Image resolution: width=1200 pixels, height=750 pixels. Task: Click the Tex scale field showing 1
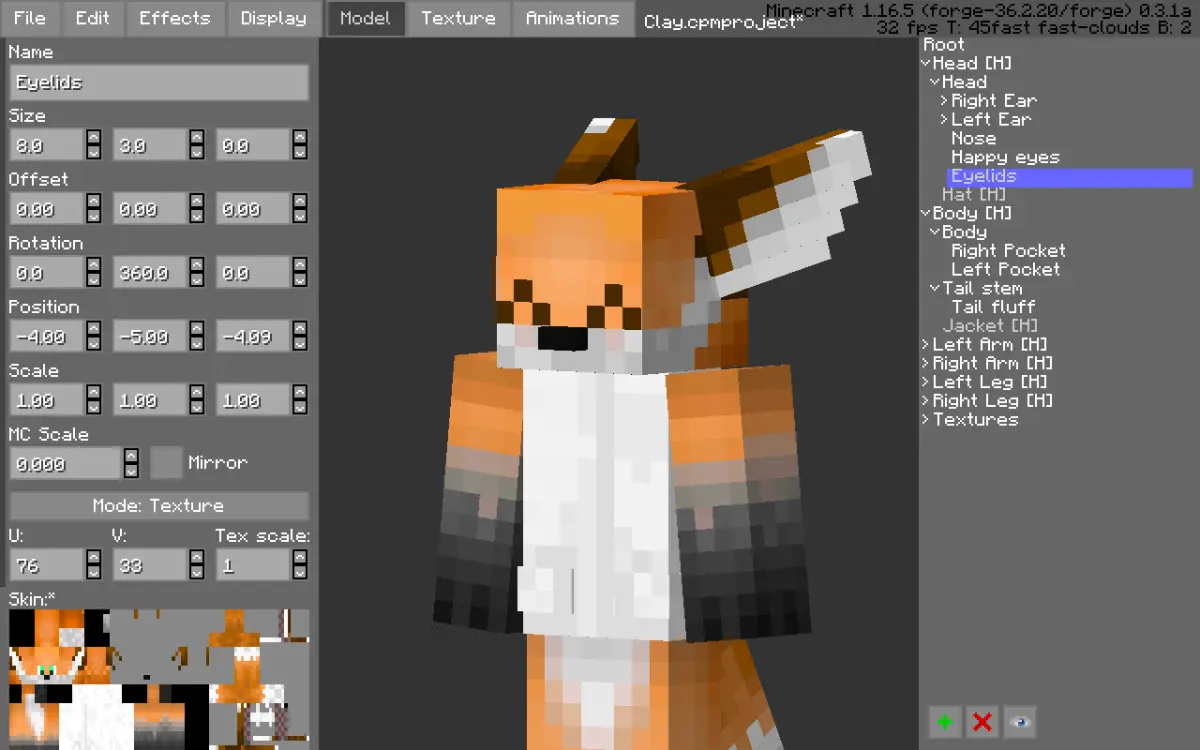[x=254, y=565]
